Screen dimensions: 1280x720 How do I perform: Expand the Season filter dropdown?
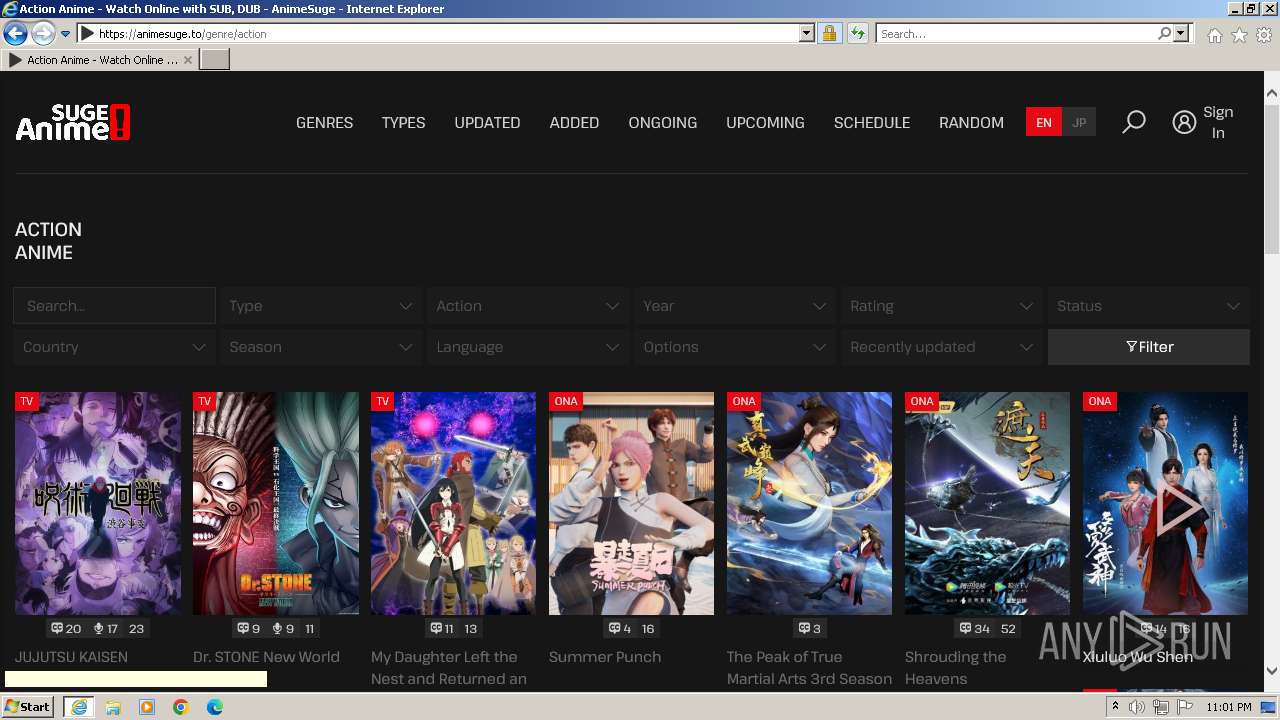[x=320, y=347]
